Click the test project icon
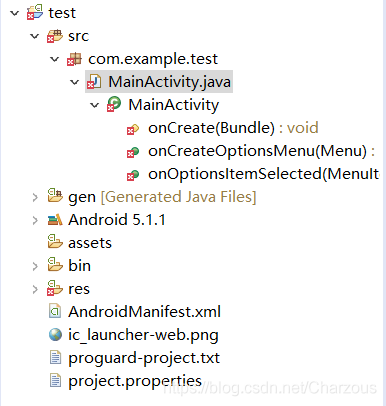386x406 pixels. coord(35,12)
